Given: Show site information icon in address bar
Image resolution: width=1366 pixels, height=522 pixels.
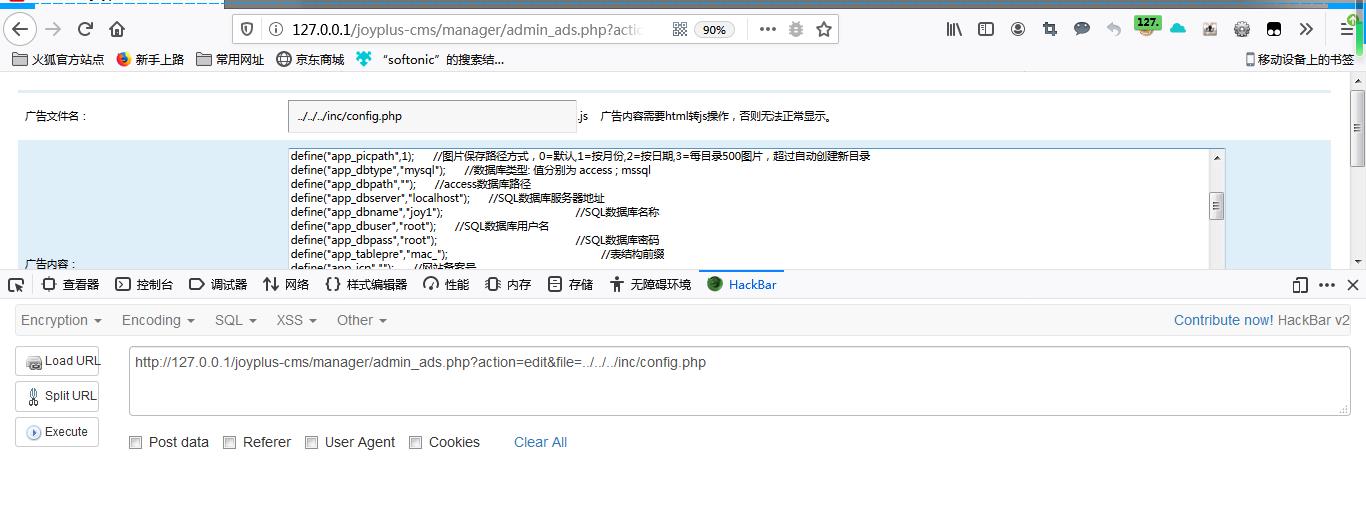Looking at the screenshot, I should click(x=275, y=29).
